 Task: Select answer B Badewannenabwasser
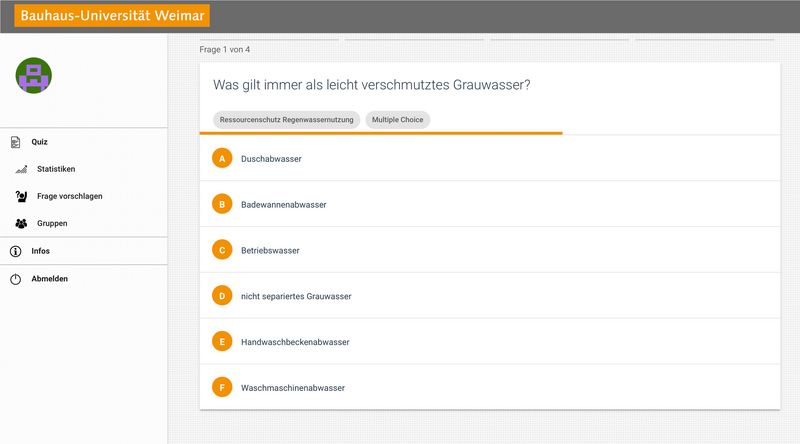pyautogui.click(x=490, y=204)
